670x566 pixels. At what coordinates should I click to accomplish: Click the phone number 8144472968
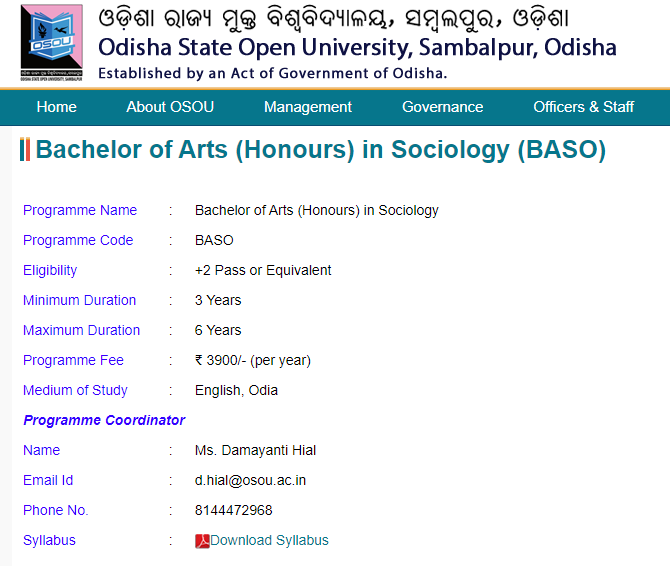click(x=233, y=510)
